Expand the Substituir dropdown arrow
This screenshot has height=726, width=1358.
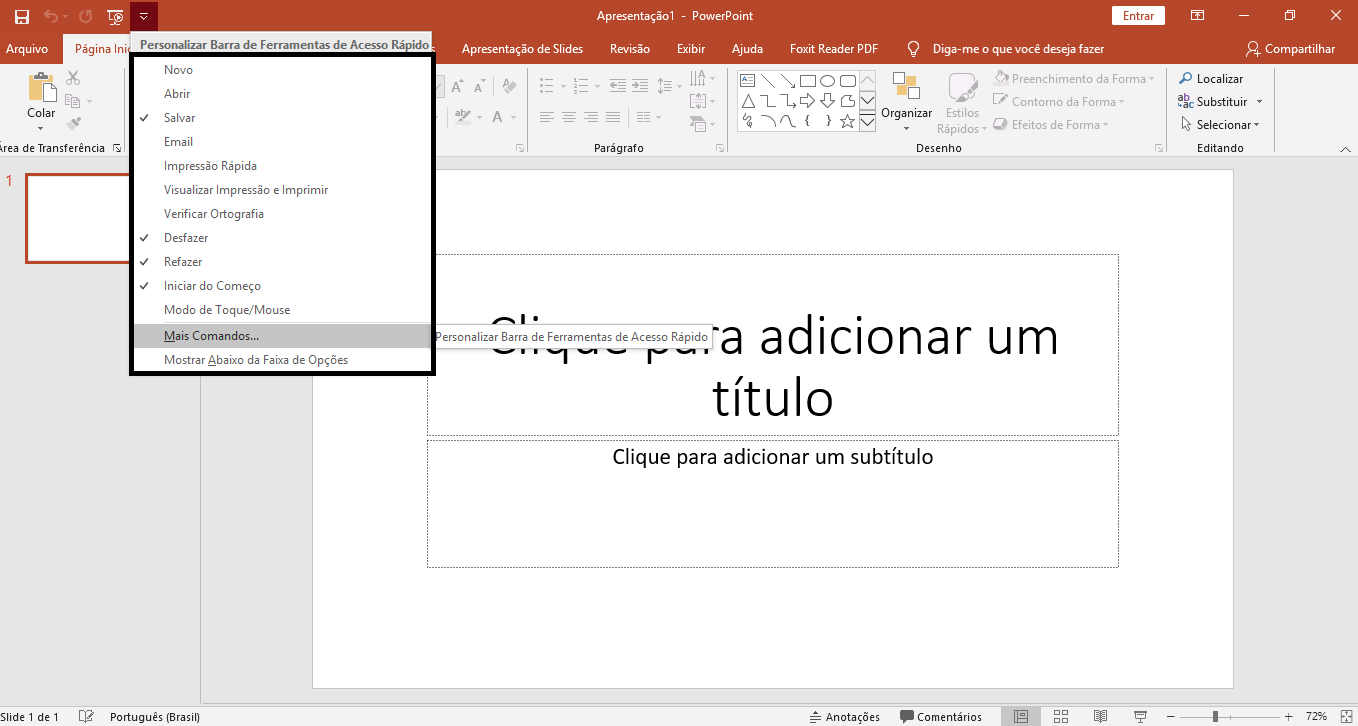(x=1259, y=102)
